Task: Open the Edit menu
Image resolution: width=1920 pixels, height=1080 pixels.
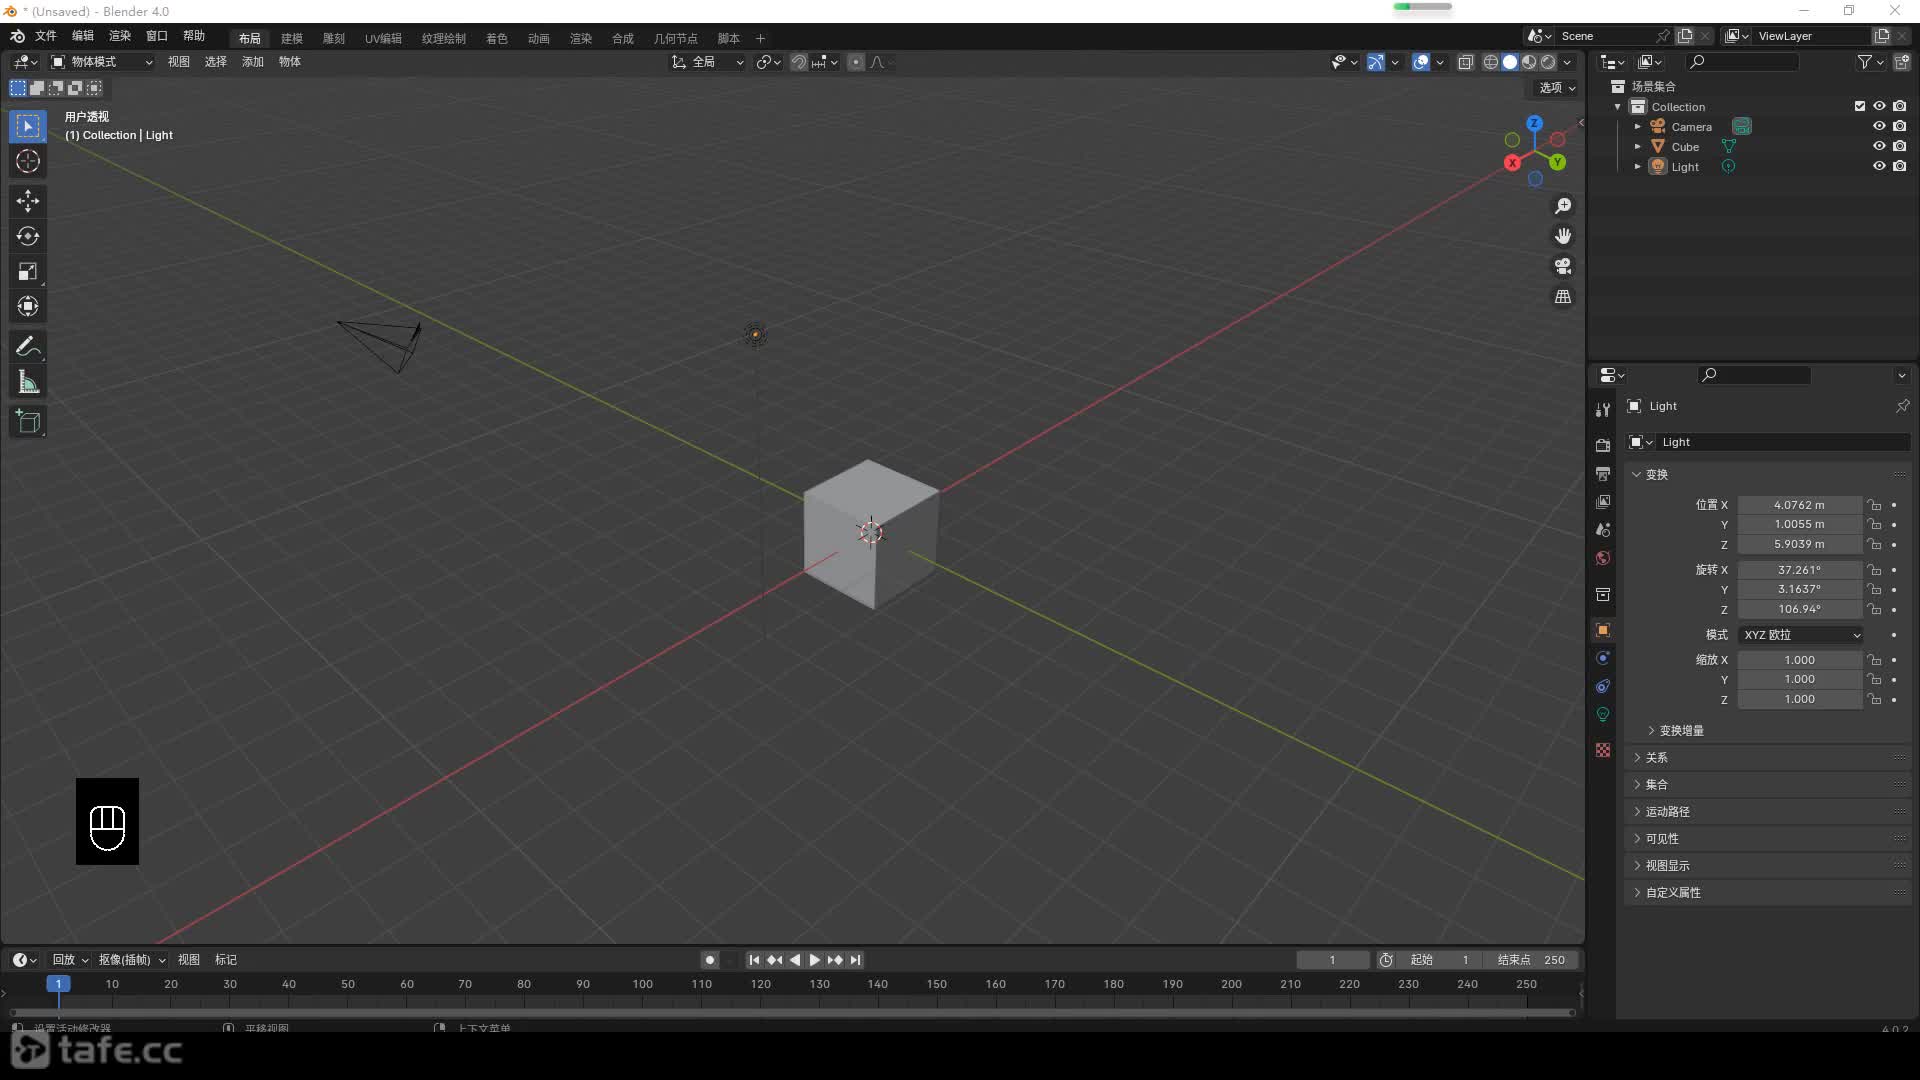Action: pyautogui.click(x=83, y=36)
